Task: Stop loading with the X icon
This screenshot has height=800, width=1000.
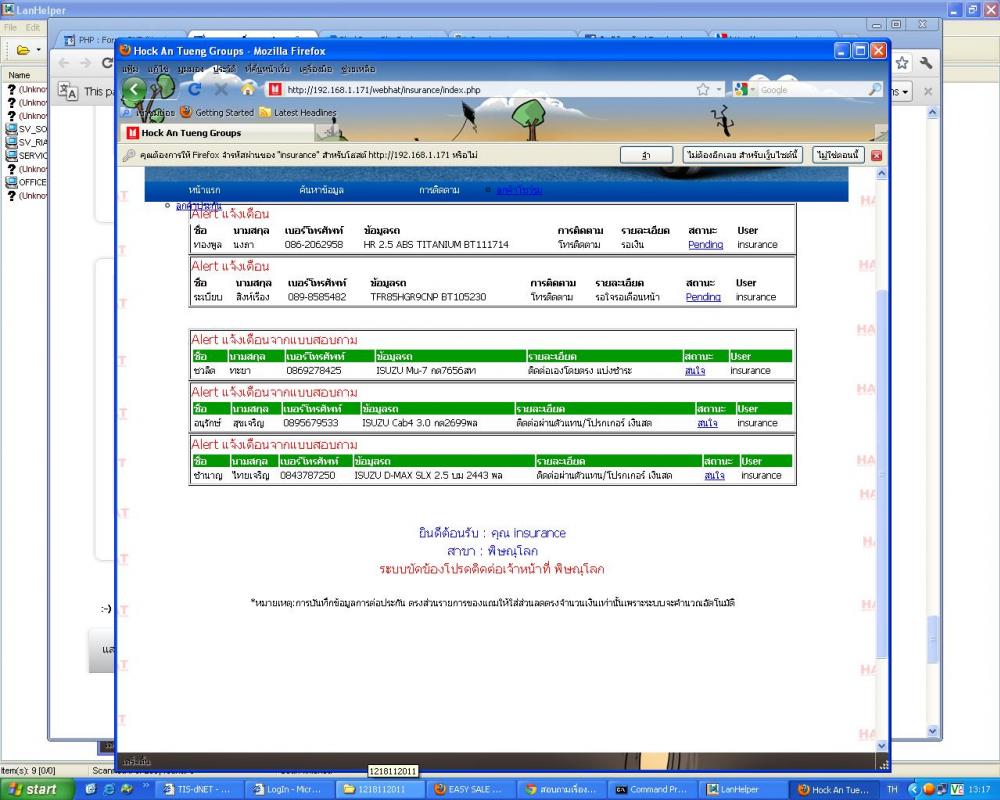Action: (x=221, y=89)
